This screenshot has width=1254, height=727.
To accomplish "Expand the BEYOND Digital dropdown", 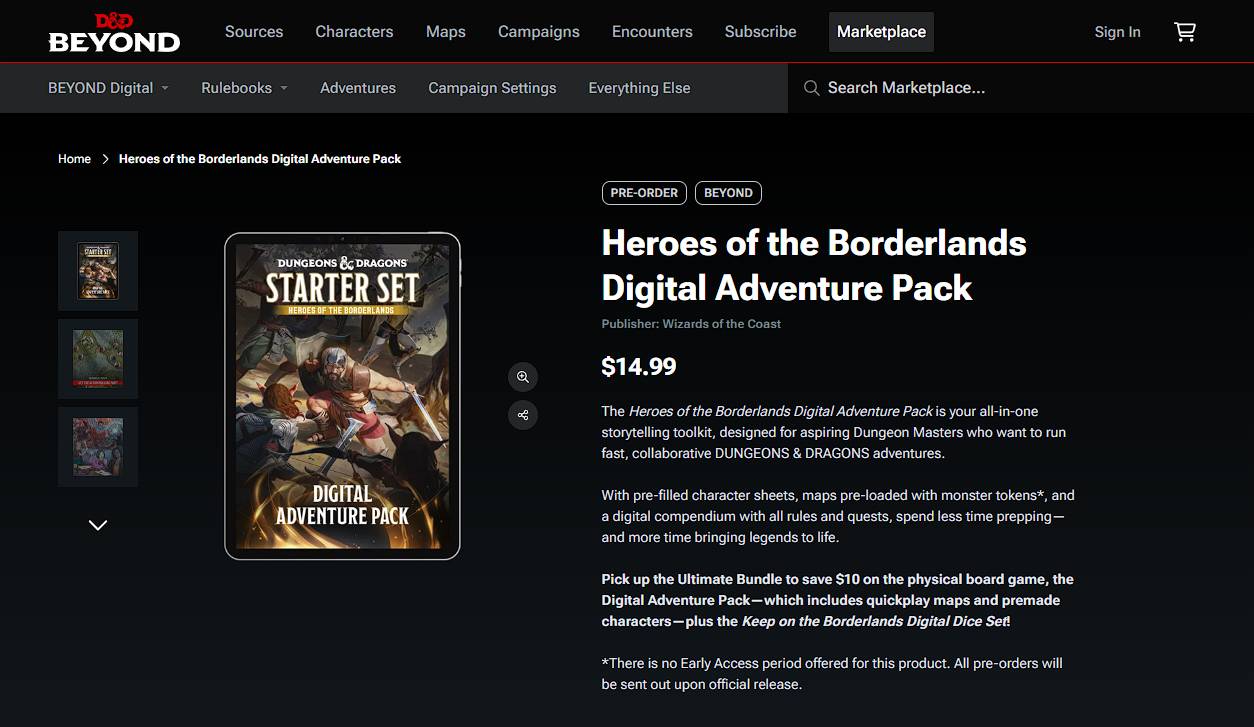I will click(108, 88).
